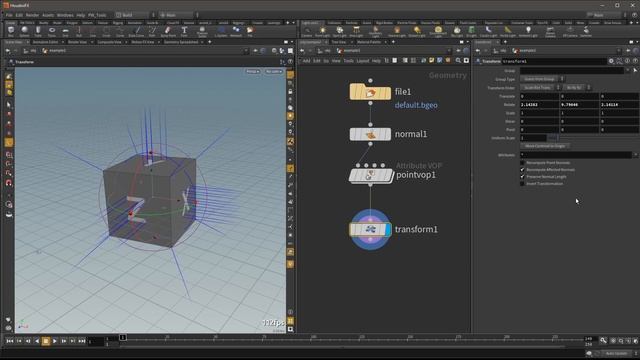Image resolution: width=640 pixels, height=360 pixels.
Task: Open the File menu
Action: click(x=9, y=15)
